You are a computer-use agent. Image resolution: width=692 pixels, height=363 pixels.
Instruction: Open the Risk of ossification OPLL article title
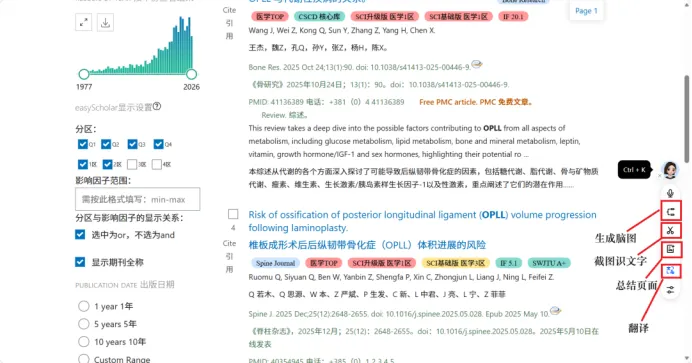pyautogui.click(x=422, y=221)
